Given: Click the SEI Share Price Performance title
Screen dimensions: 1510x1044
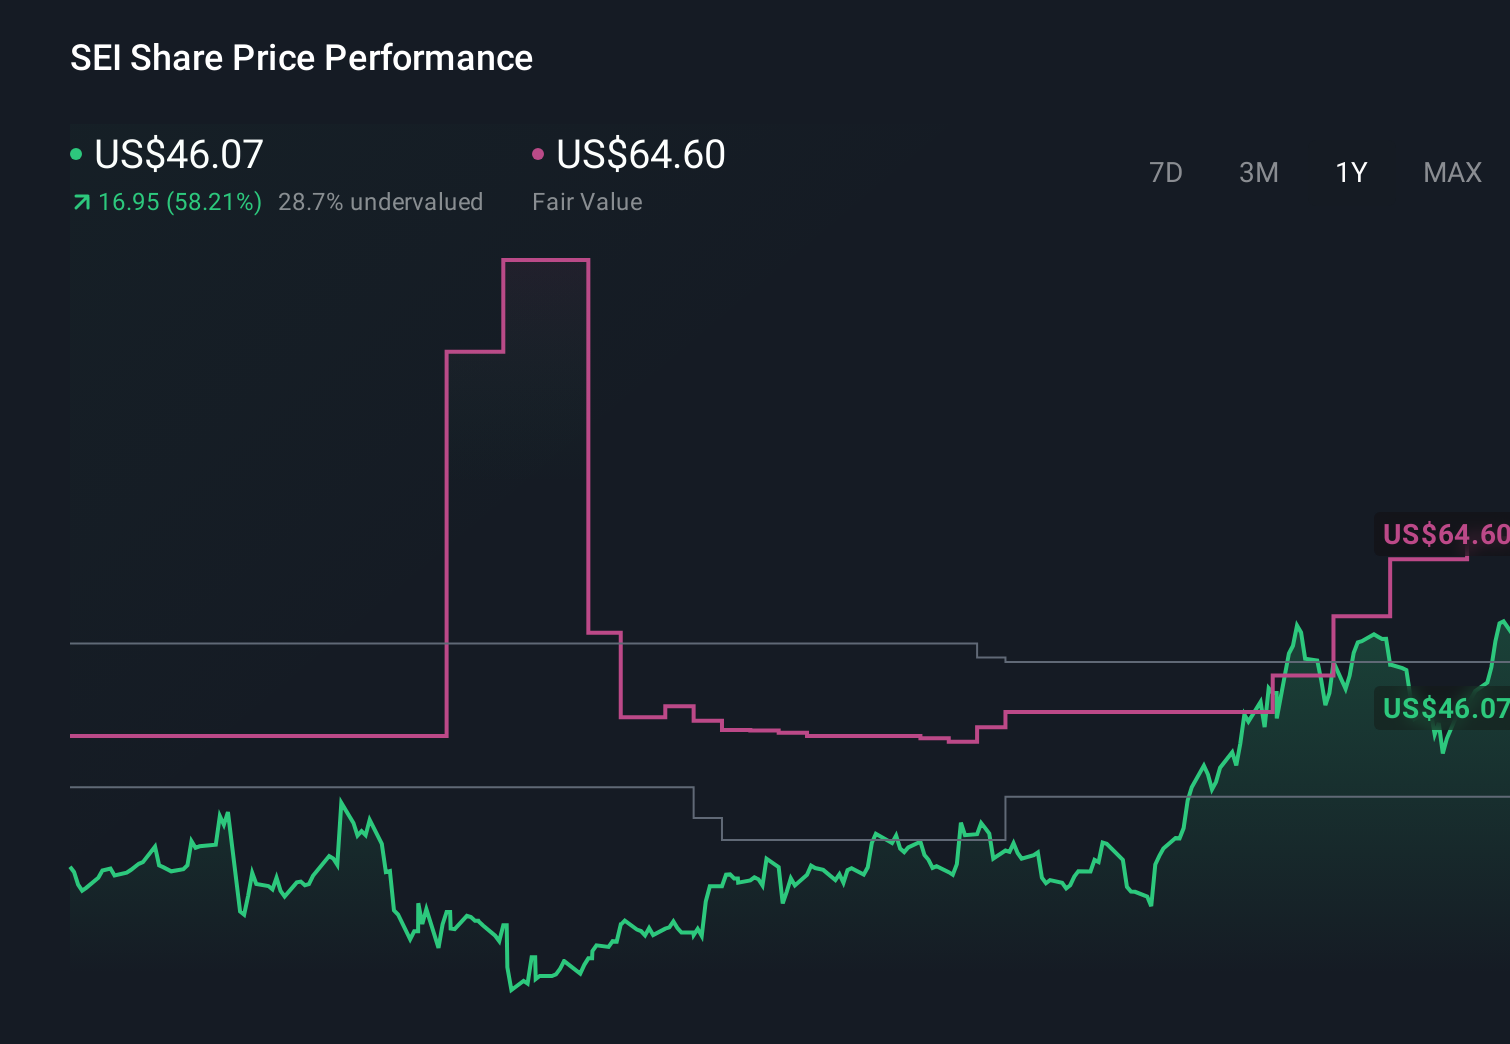Looking at the screenshot, I should coord(301,58).
